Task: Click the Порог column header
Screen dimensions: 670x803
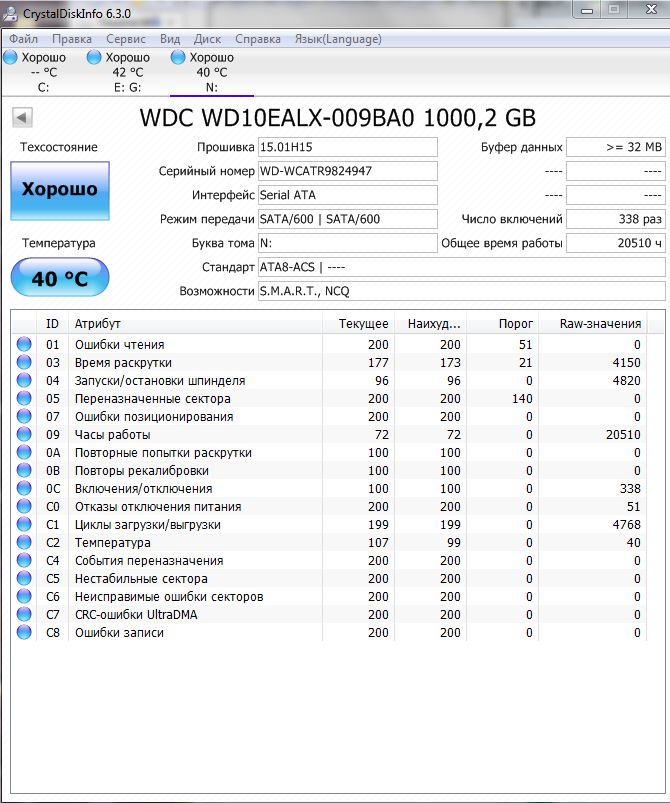Action: (x=502, y=324)
